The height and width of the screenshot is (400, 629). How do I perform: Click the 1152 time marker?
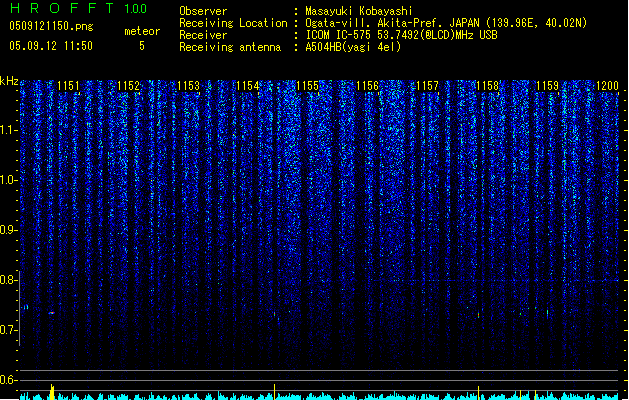(128, 86)
